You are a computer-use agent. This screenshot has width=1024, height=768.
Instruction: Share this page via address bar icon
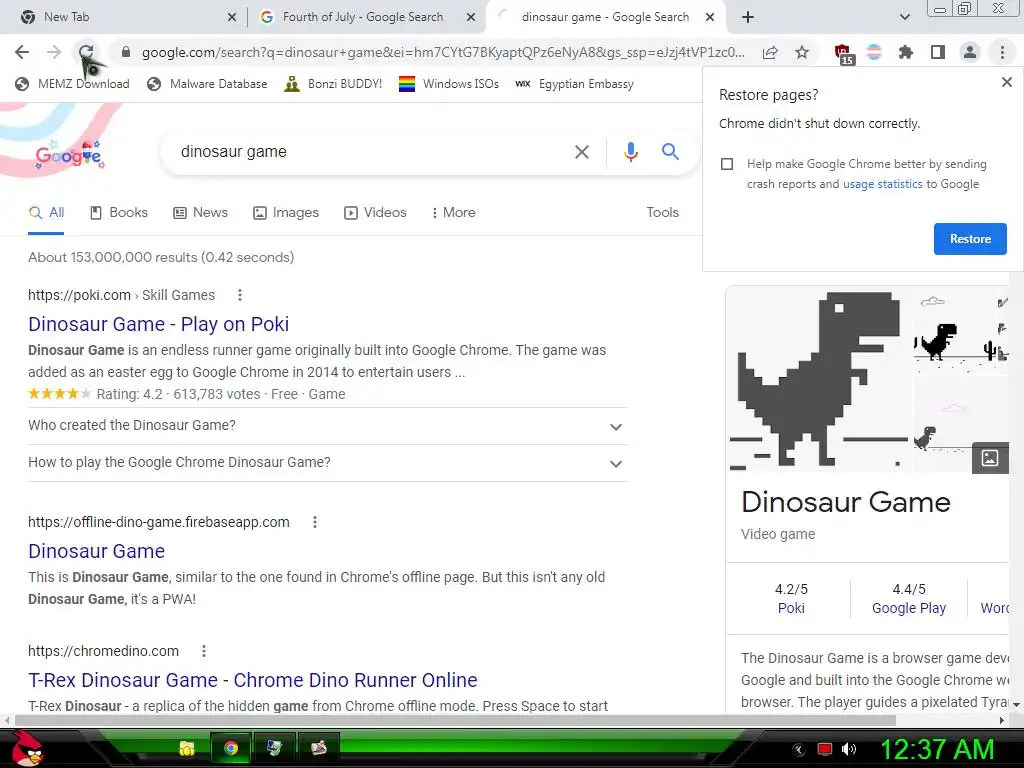point(770,52)
